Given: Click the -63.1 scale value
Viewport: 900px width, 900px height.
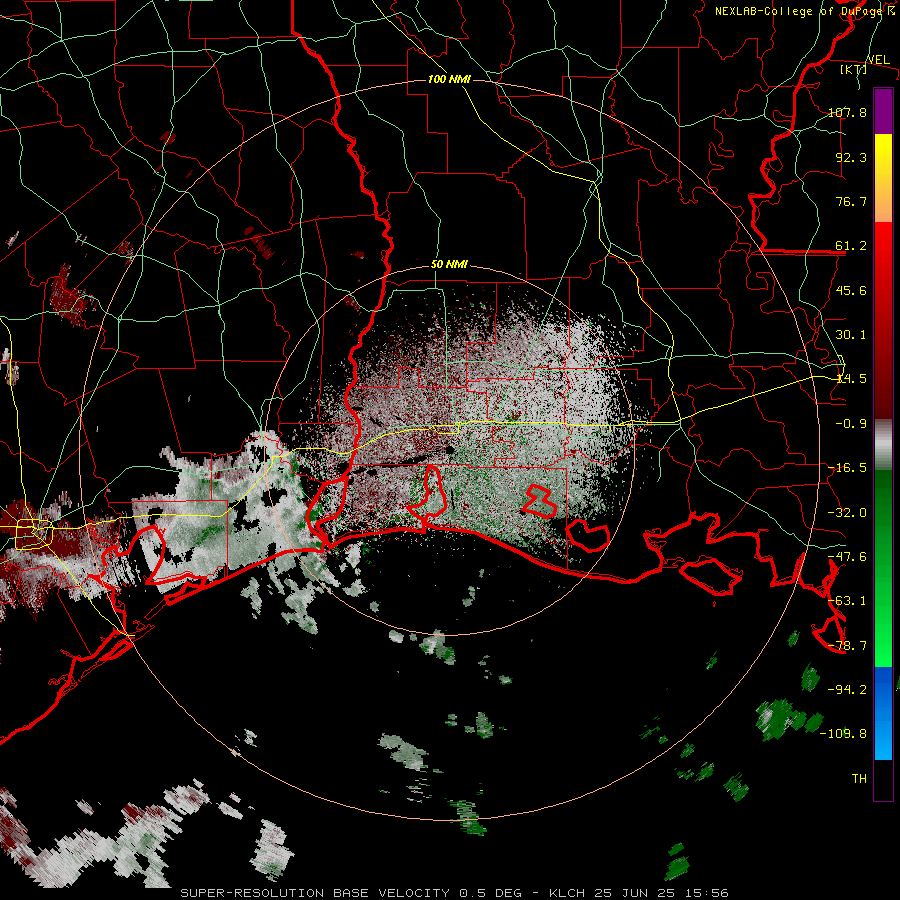Looking at the screenshot, I should pos(847,601).
